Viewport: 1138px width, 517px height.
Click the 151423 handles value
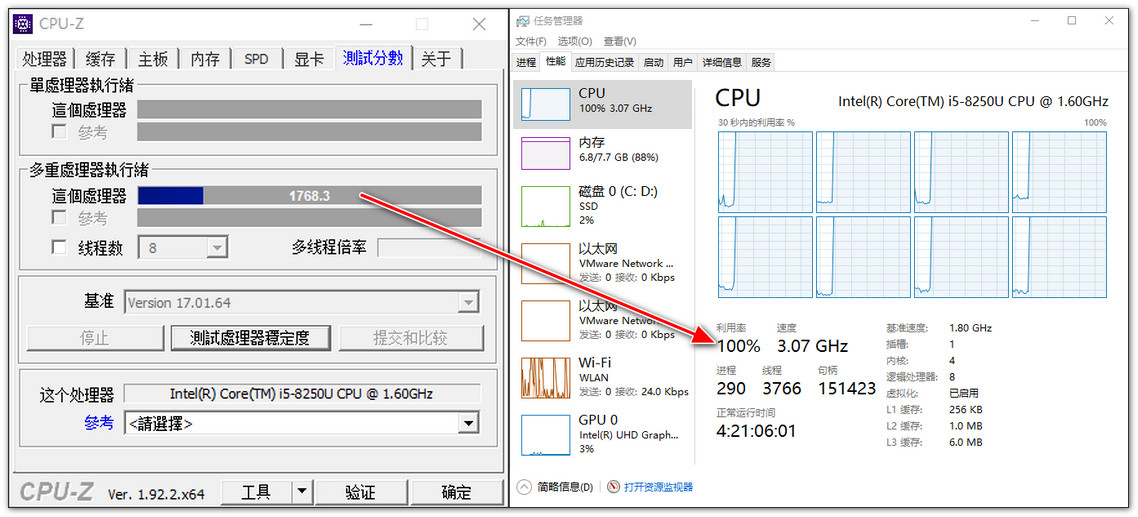pos(847,388)
